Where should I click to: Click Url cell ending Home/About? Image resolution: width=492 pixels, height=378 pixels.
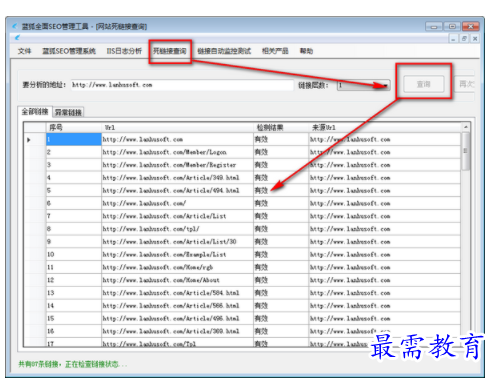click(x=177, y=280)
